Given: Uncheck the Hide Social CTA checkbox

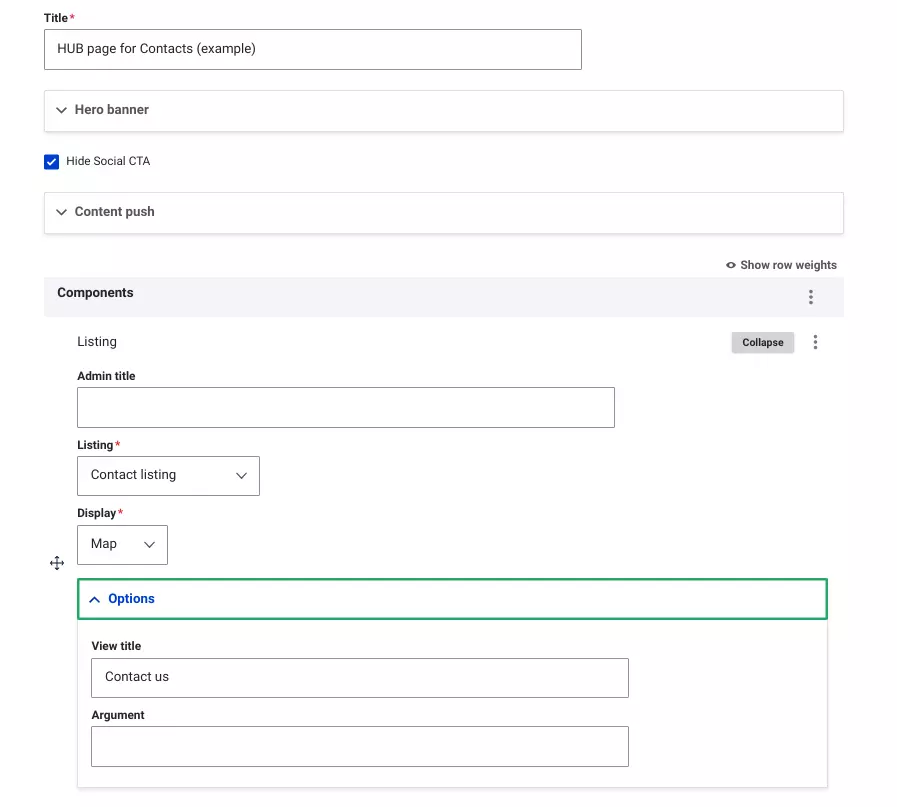Looking at the screenshot, I should (51, 161).
